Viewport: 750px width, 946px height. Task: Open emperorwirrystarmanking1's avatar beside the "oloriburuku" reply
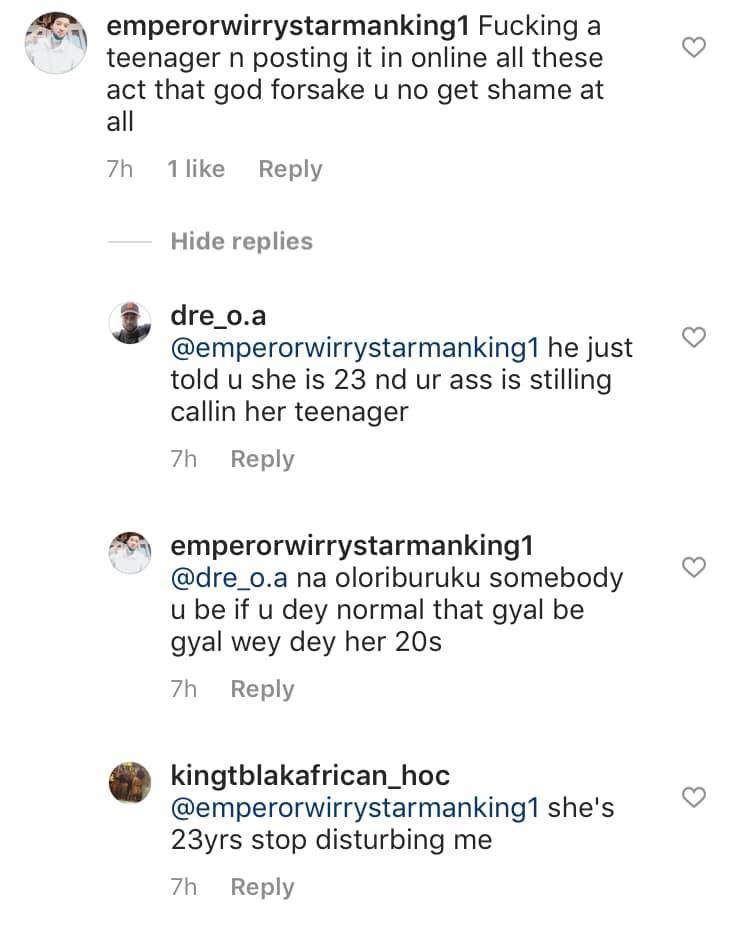[x=129, y=552]
